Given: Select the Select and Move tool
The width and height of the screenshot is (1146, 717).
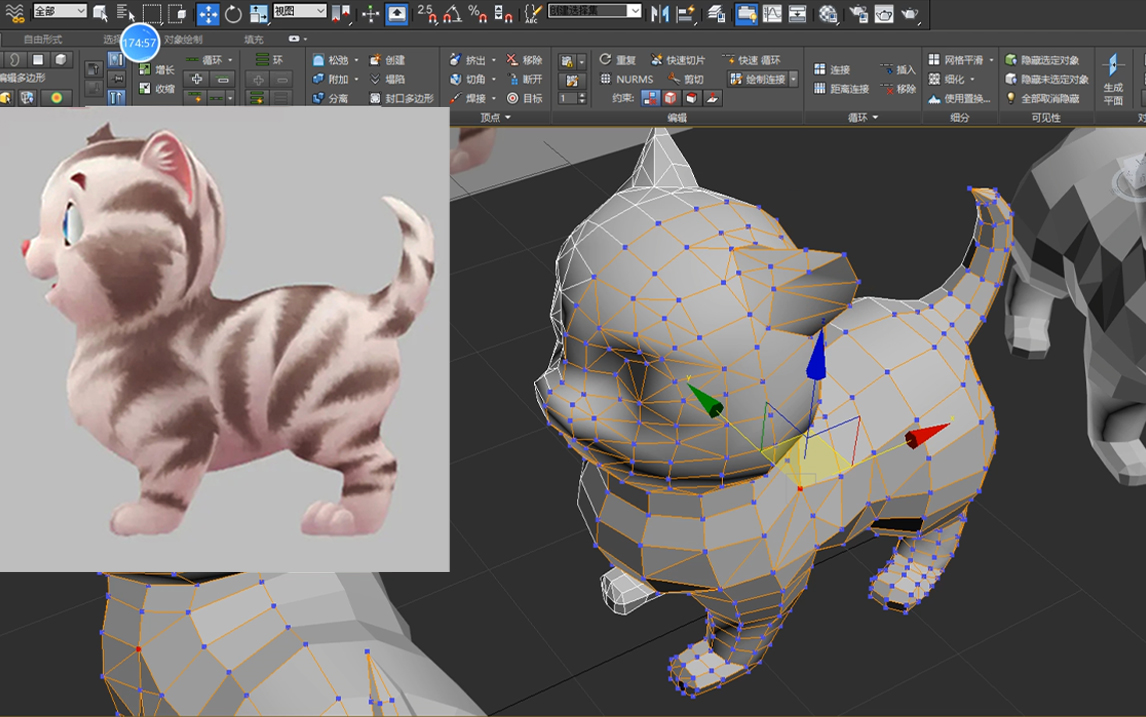Looking at the screenshot, I should click(207, 13).
